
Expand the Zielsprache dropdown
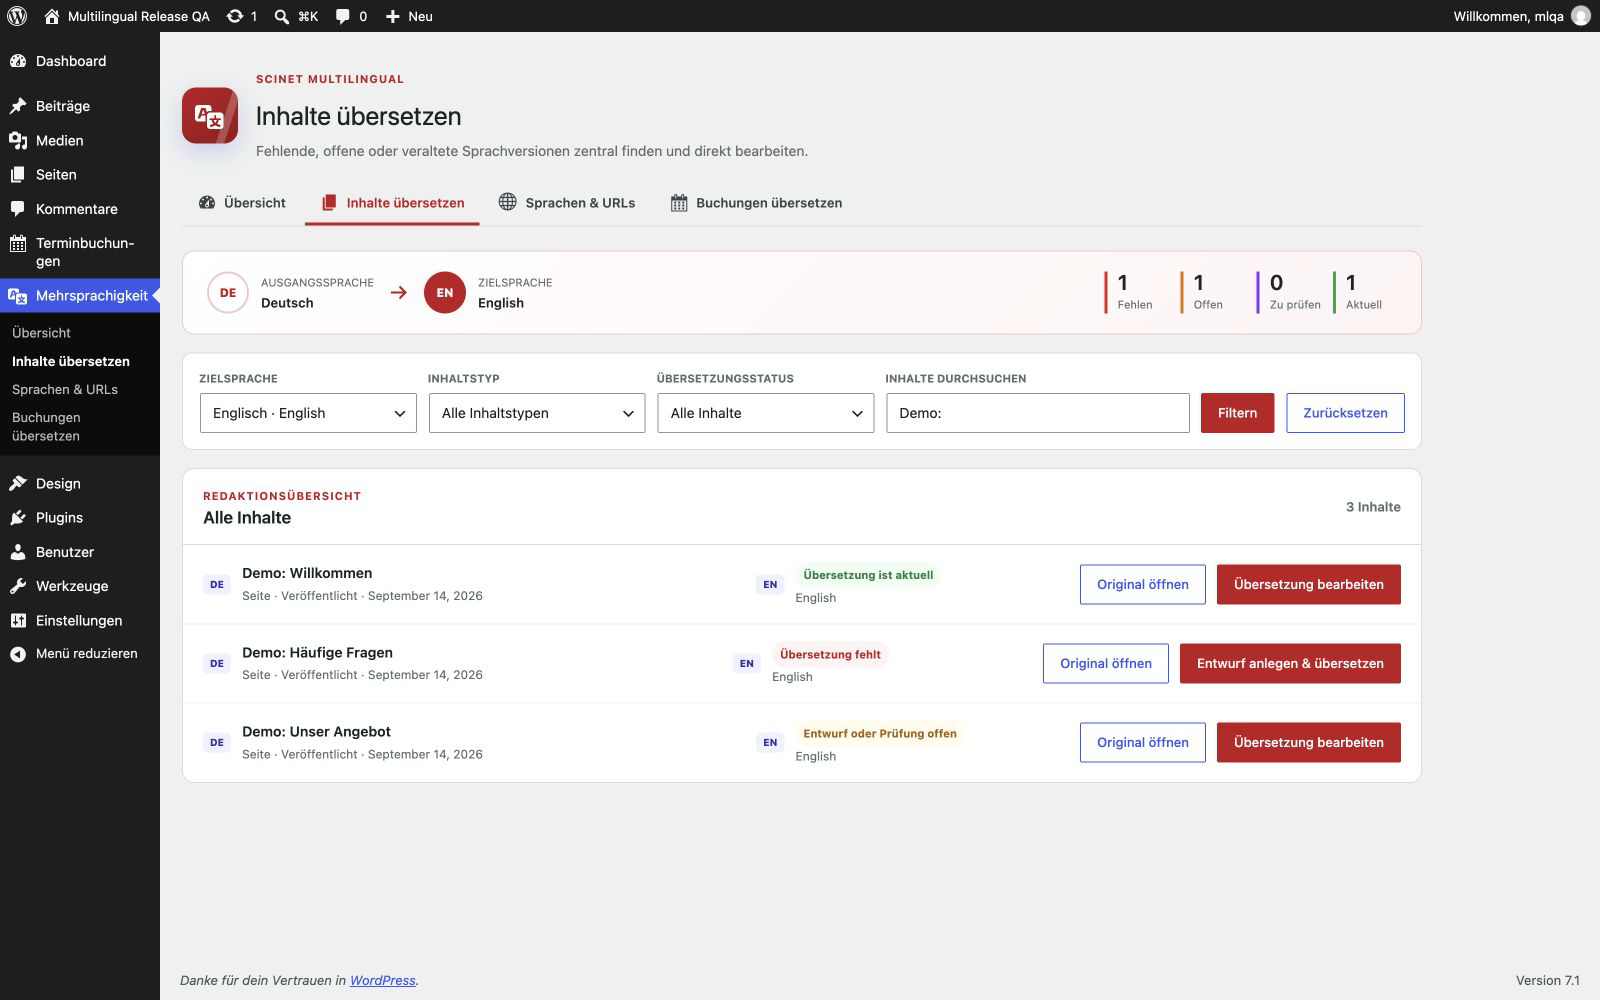point(308,413)
